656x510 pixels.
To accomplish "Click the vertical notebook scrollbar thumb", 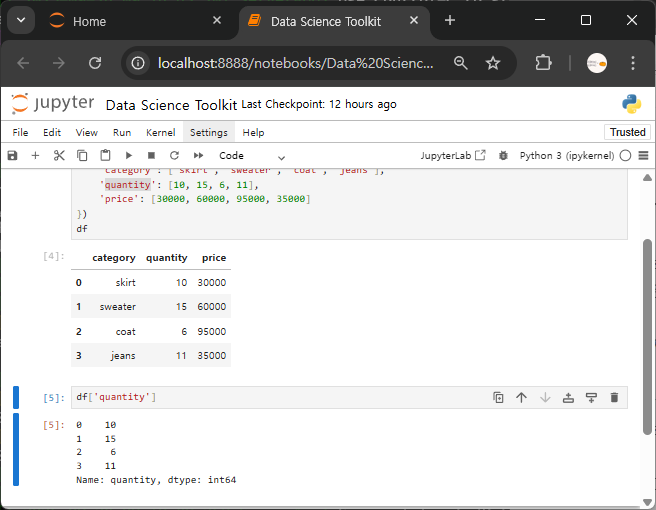I will 647,337.
